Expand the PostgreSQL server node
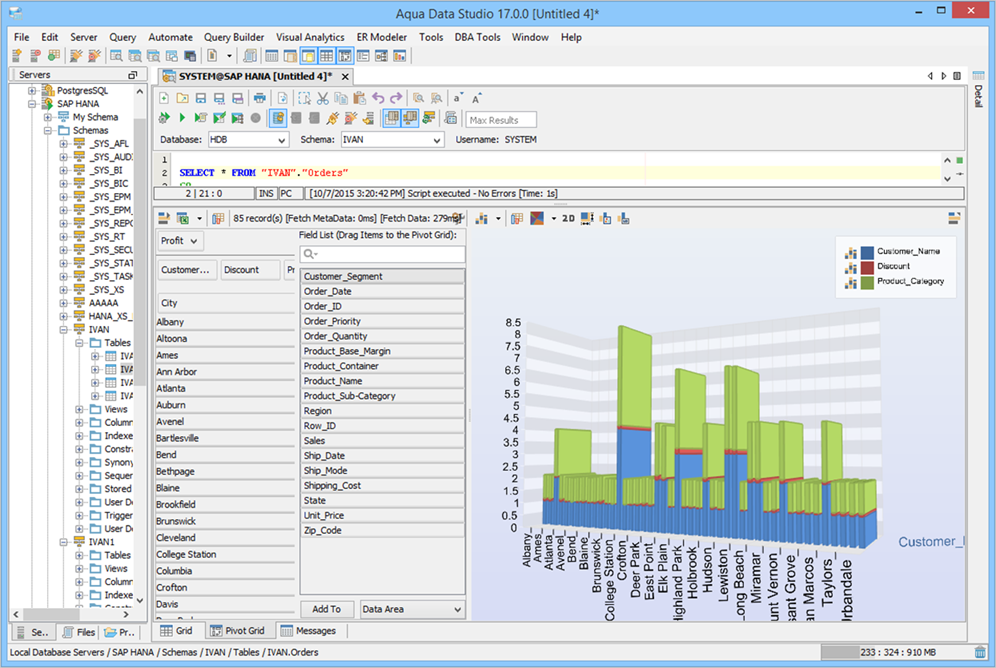 pyautogui.click(x=32, y=90)
